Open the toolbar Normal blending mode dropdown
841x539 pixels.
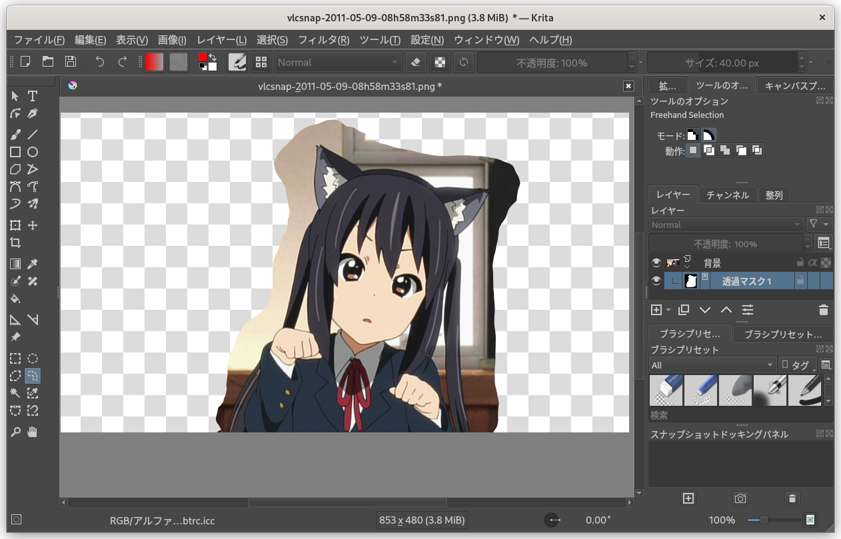coord(338,62)
